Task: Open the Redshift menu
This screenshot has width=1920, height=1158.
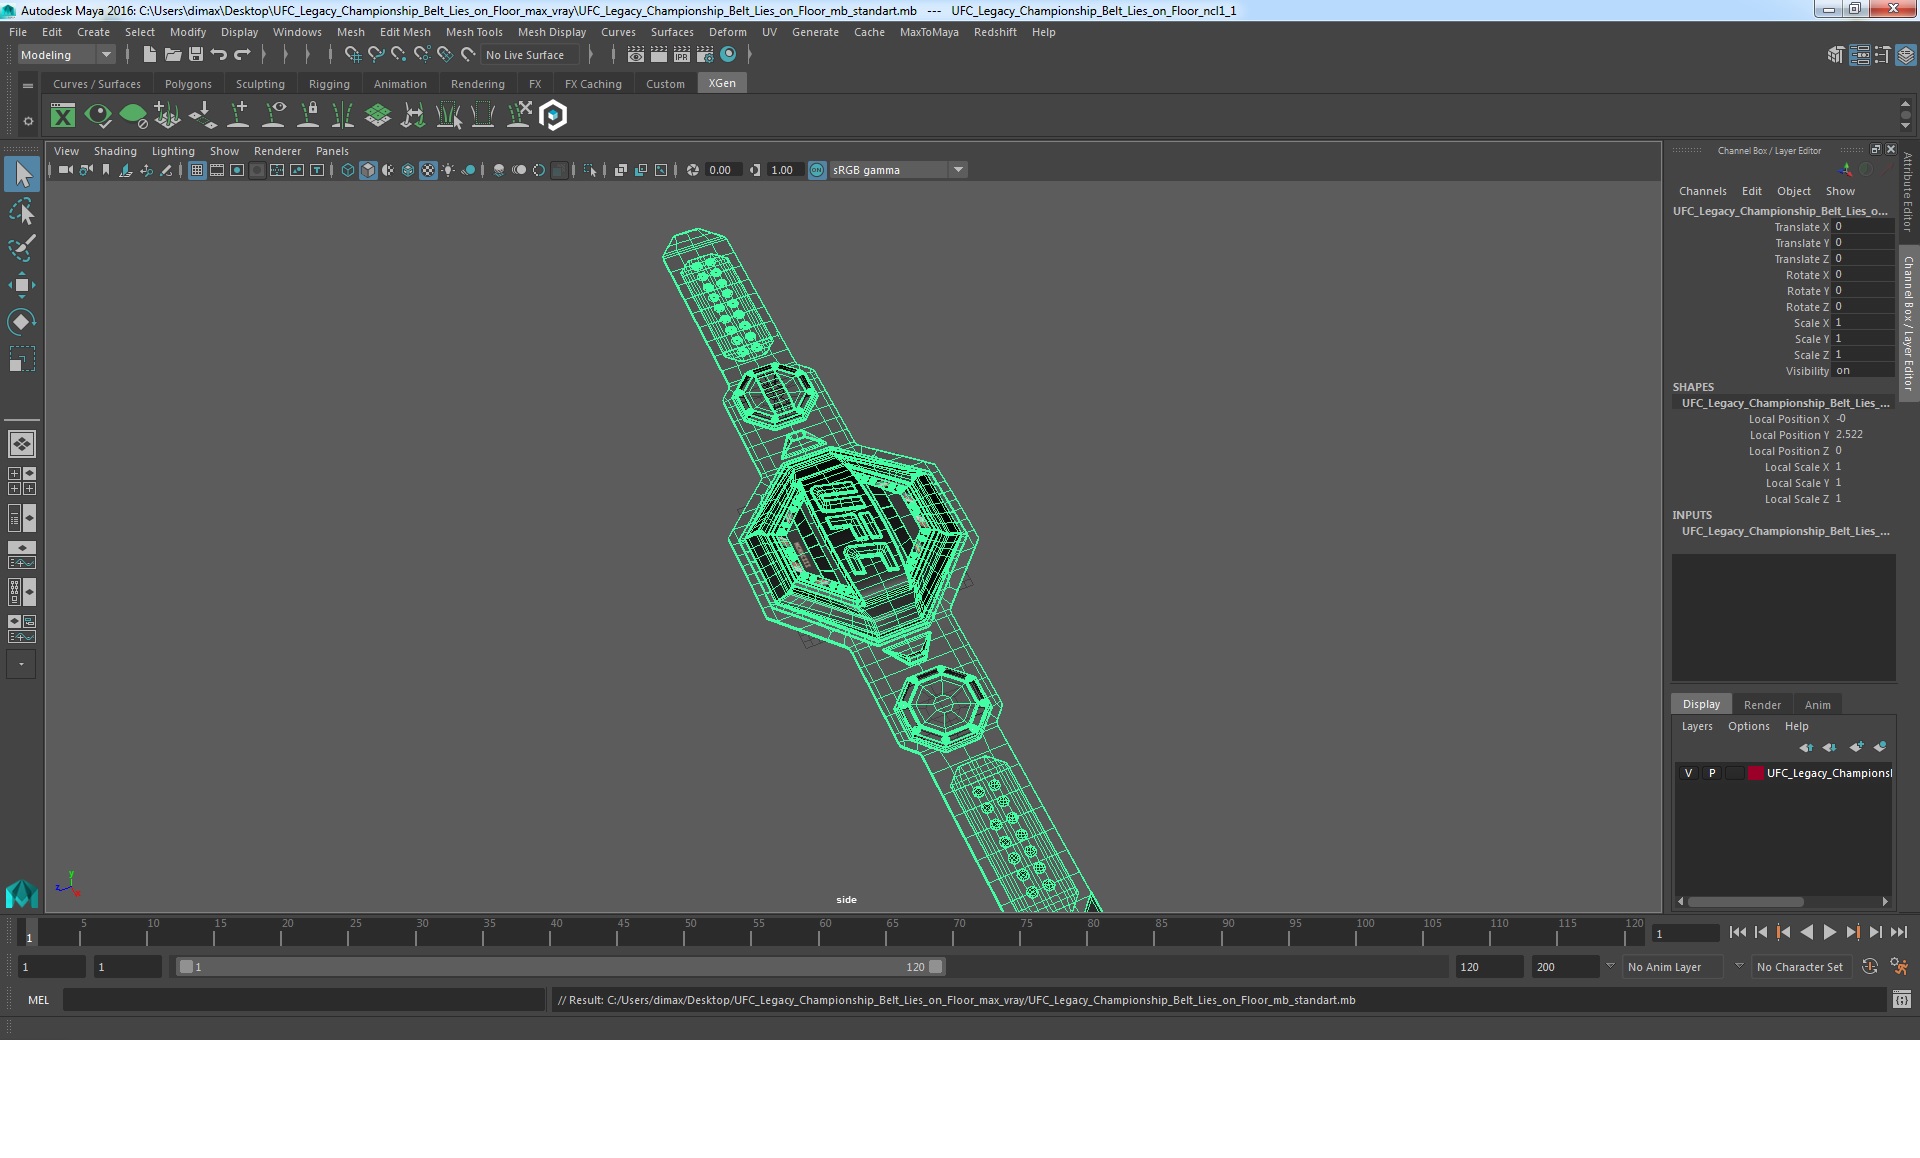Action: pyautogui.click(x=995, y=32)
